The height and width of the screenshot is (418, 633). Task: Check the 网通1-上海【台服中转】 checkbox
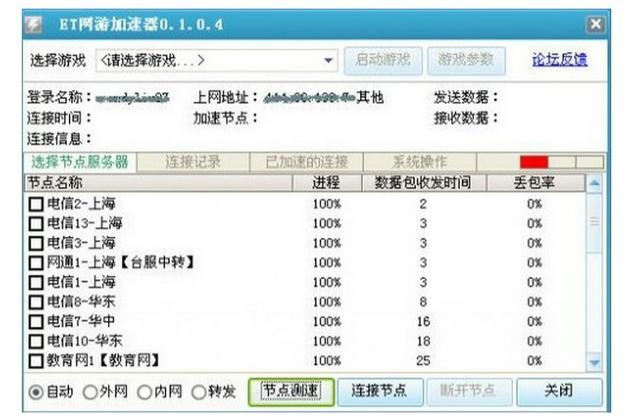coord(36,263)
